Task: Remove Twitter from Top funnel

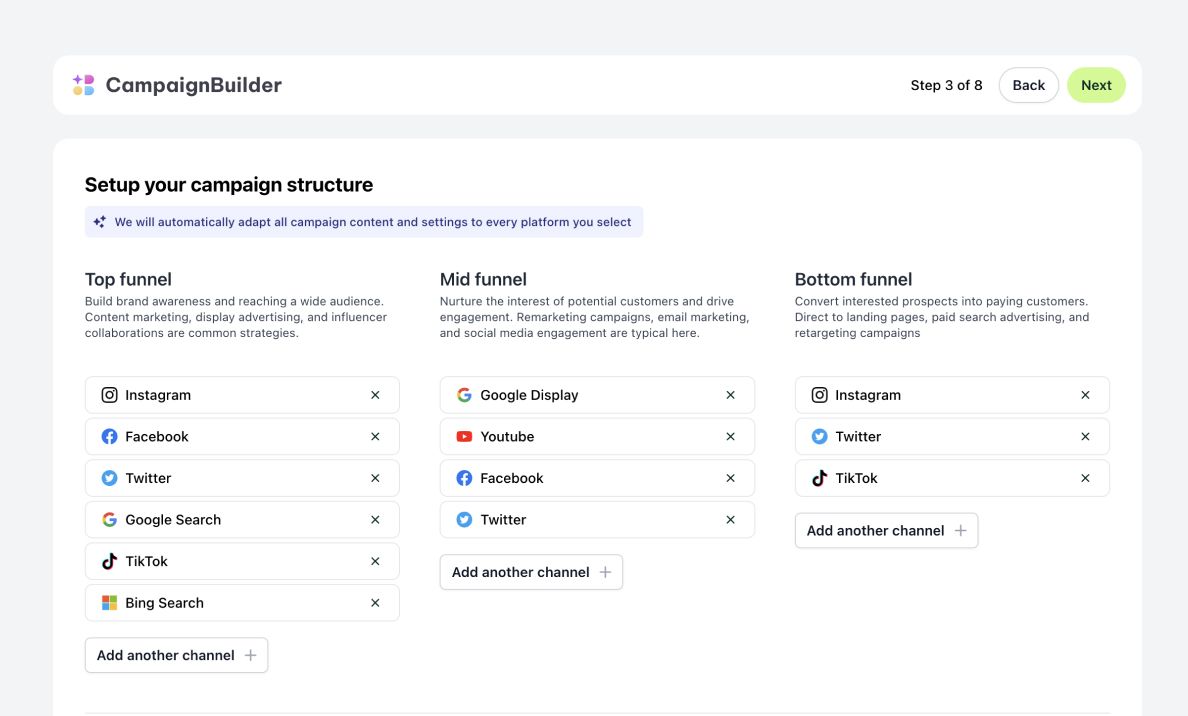Action: pyautogui.click(x=375, y=478)
